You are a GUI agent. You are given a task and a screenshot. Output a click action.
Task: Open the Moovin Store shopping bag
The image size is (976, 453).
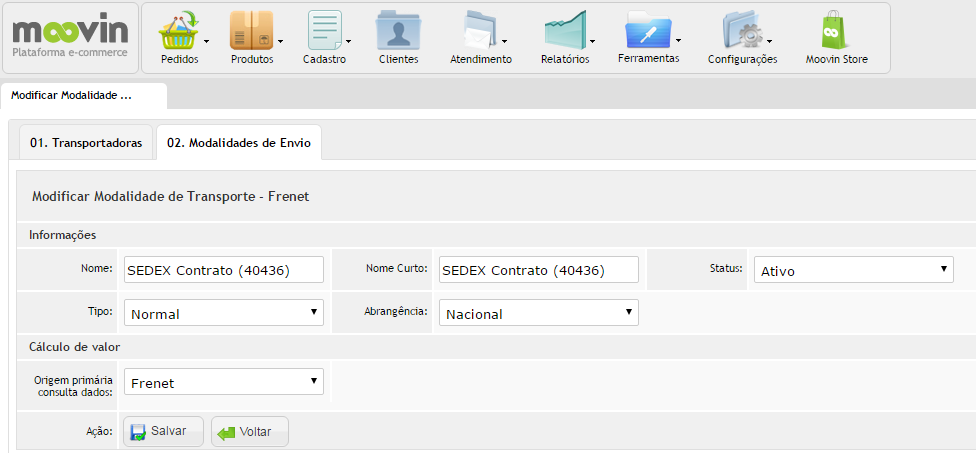[836, 31]
